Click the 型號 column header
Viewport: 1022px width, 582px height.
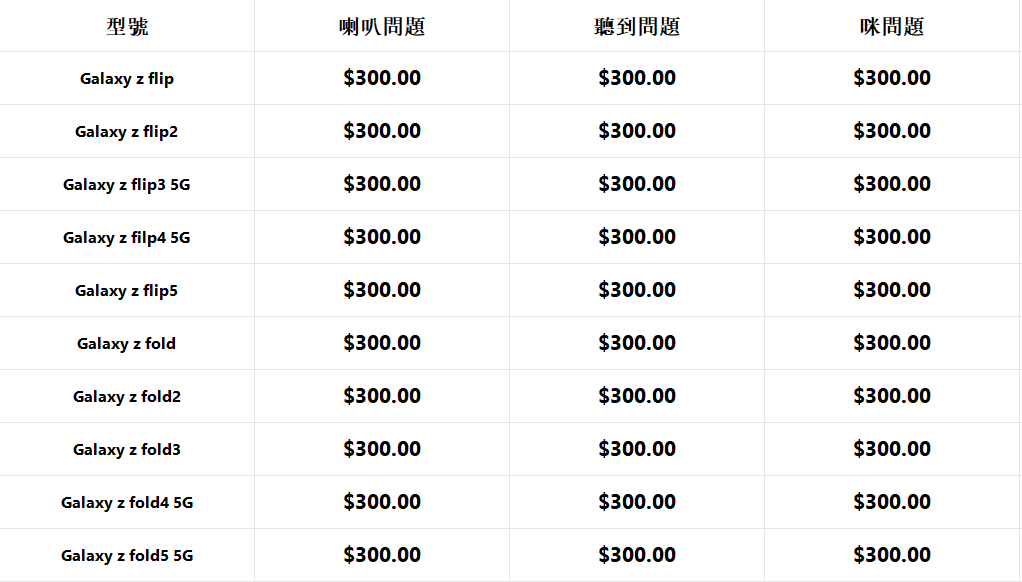point(127,27)
